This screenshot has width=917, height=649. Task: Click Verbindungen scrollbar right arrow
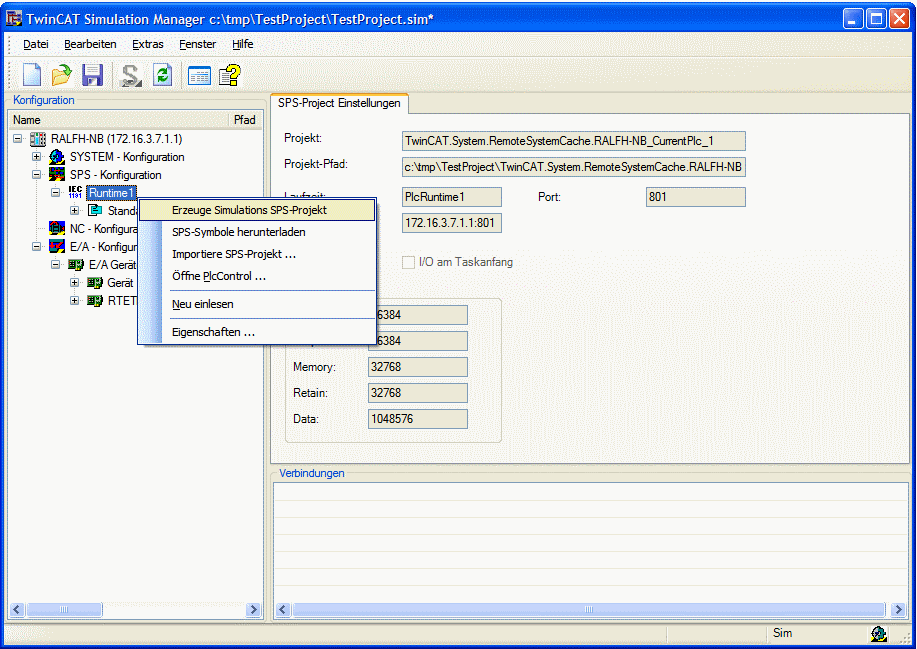click(899, 609)
